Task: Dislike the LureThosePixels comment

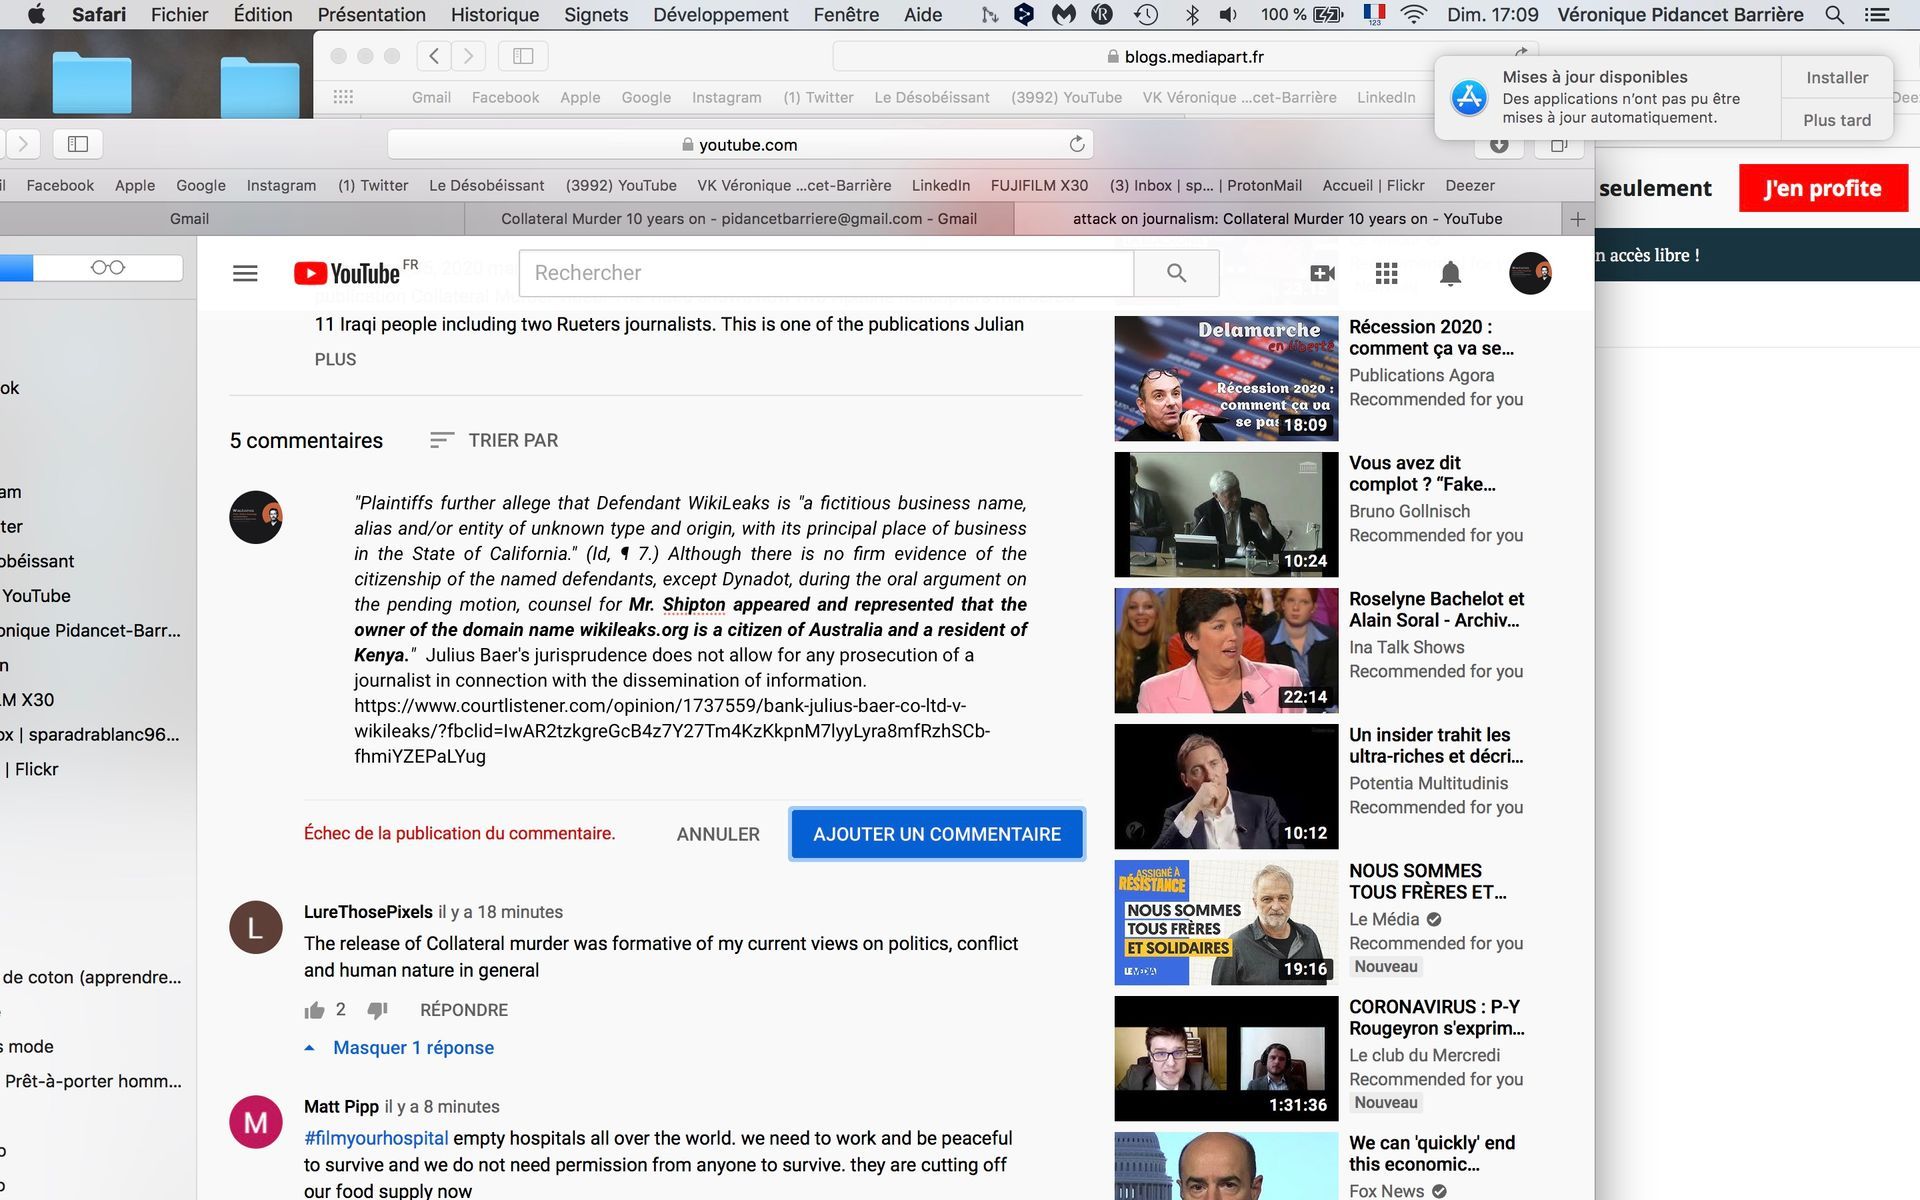Action: click(377, 1010)
